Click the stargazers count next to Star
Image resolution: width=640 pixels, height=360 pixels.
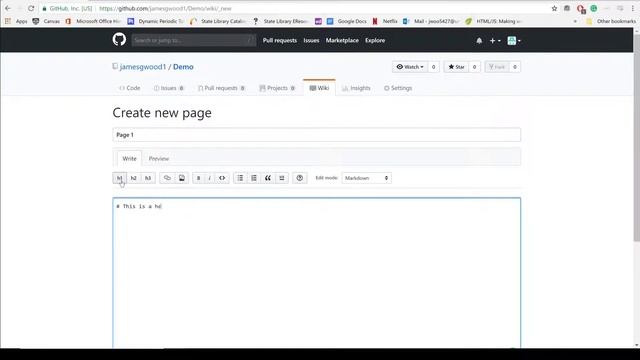pyautogui.click(x=474, y=67)
